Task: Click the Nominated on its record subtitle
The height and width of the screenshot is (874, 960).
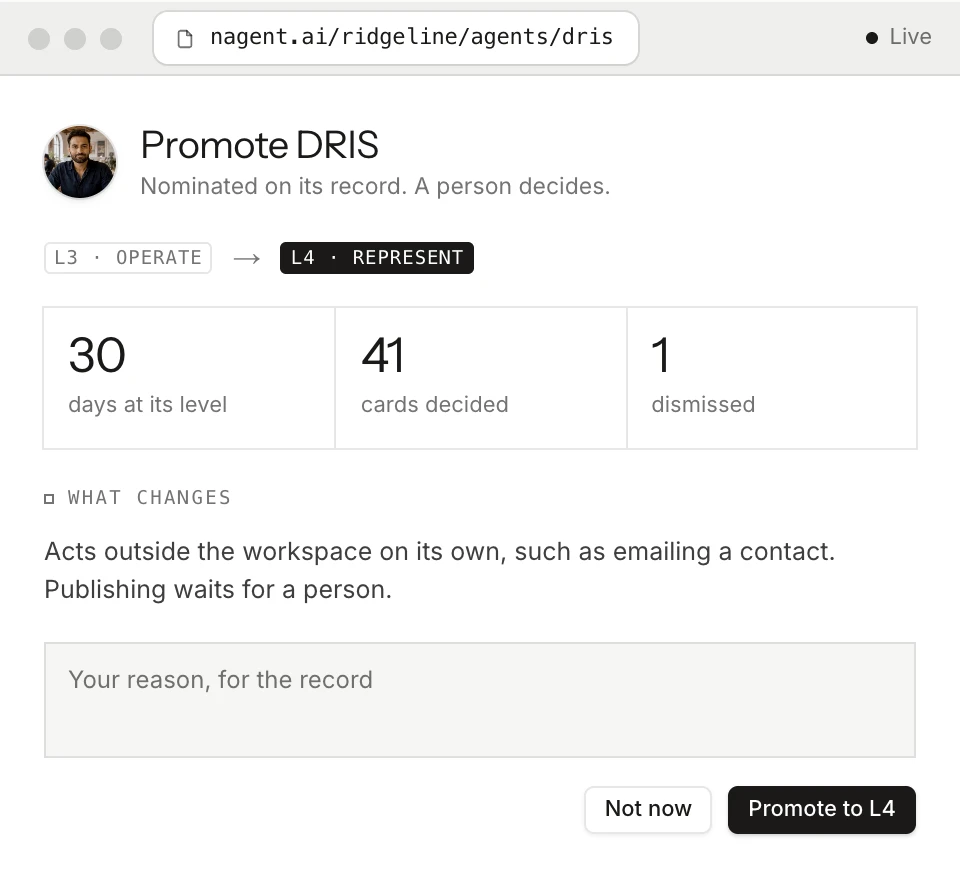Action: pos(375,187)
